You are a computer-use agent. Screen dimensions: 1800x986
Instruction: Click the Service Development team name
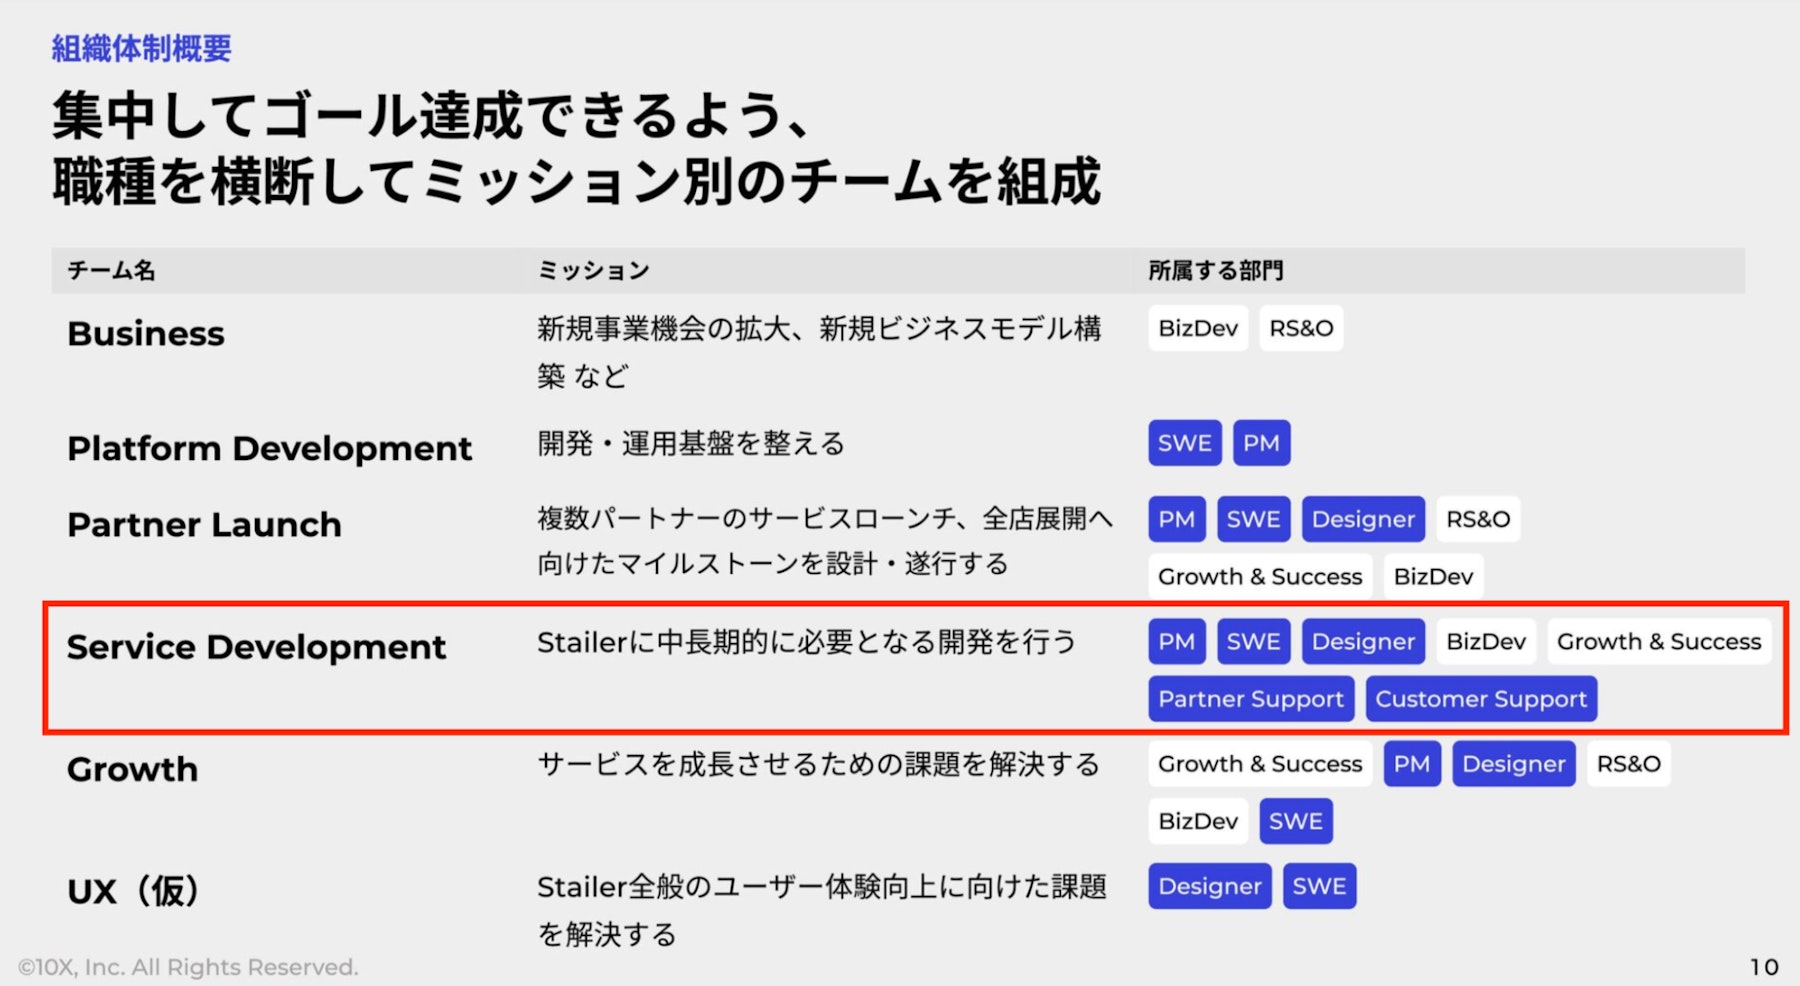256,647
